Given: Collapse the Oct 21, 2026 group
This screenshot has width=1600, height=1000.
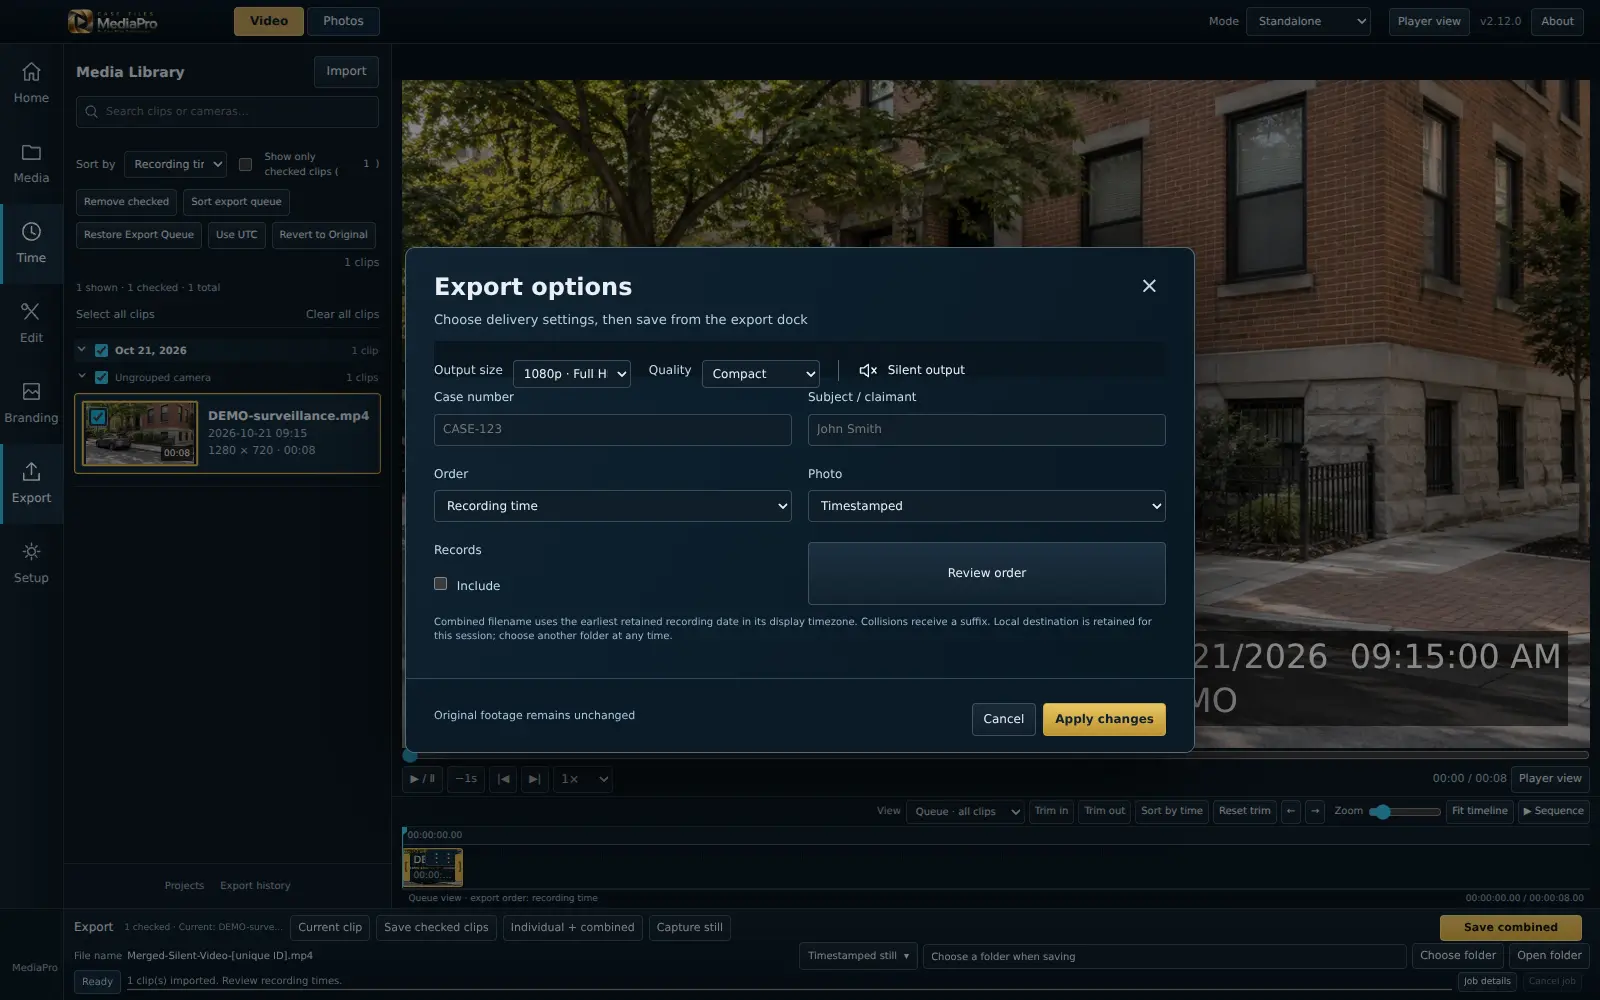Looking at the screenshot, I should click(x=82, y=350).
